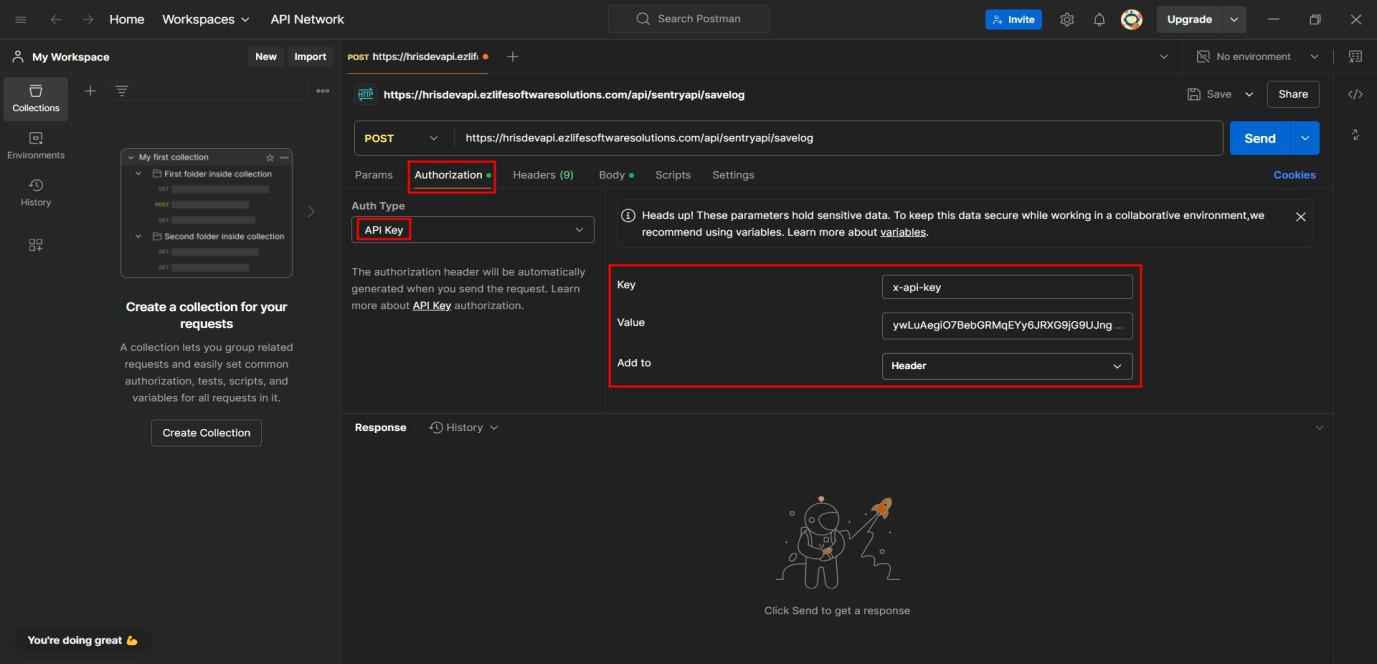Viewport: 1377px width, 664px height.
Task: Open collections three-dot options menu
Action: pyautogui.click(x=322, y=91)
